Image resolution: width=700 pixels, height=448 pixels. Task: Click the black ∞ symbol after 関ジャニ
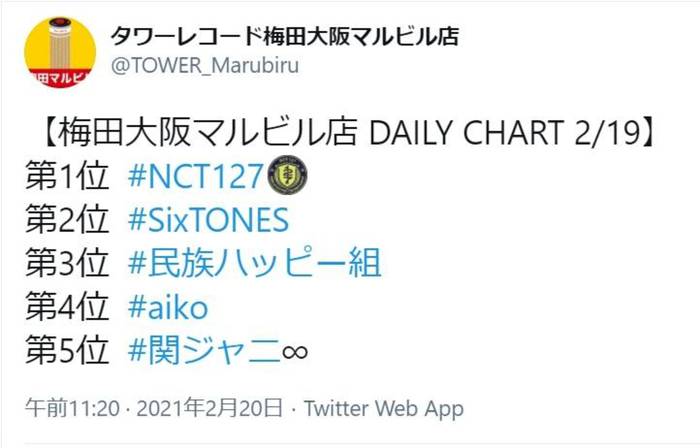coord(295,352)
